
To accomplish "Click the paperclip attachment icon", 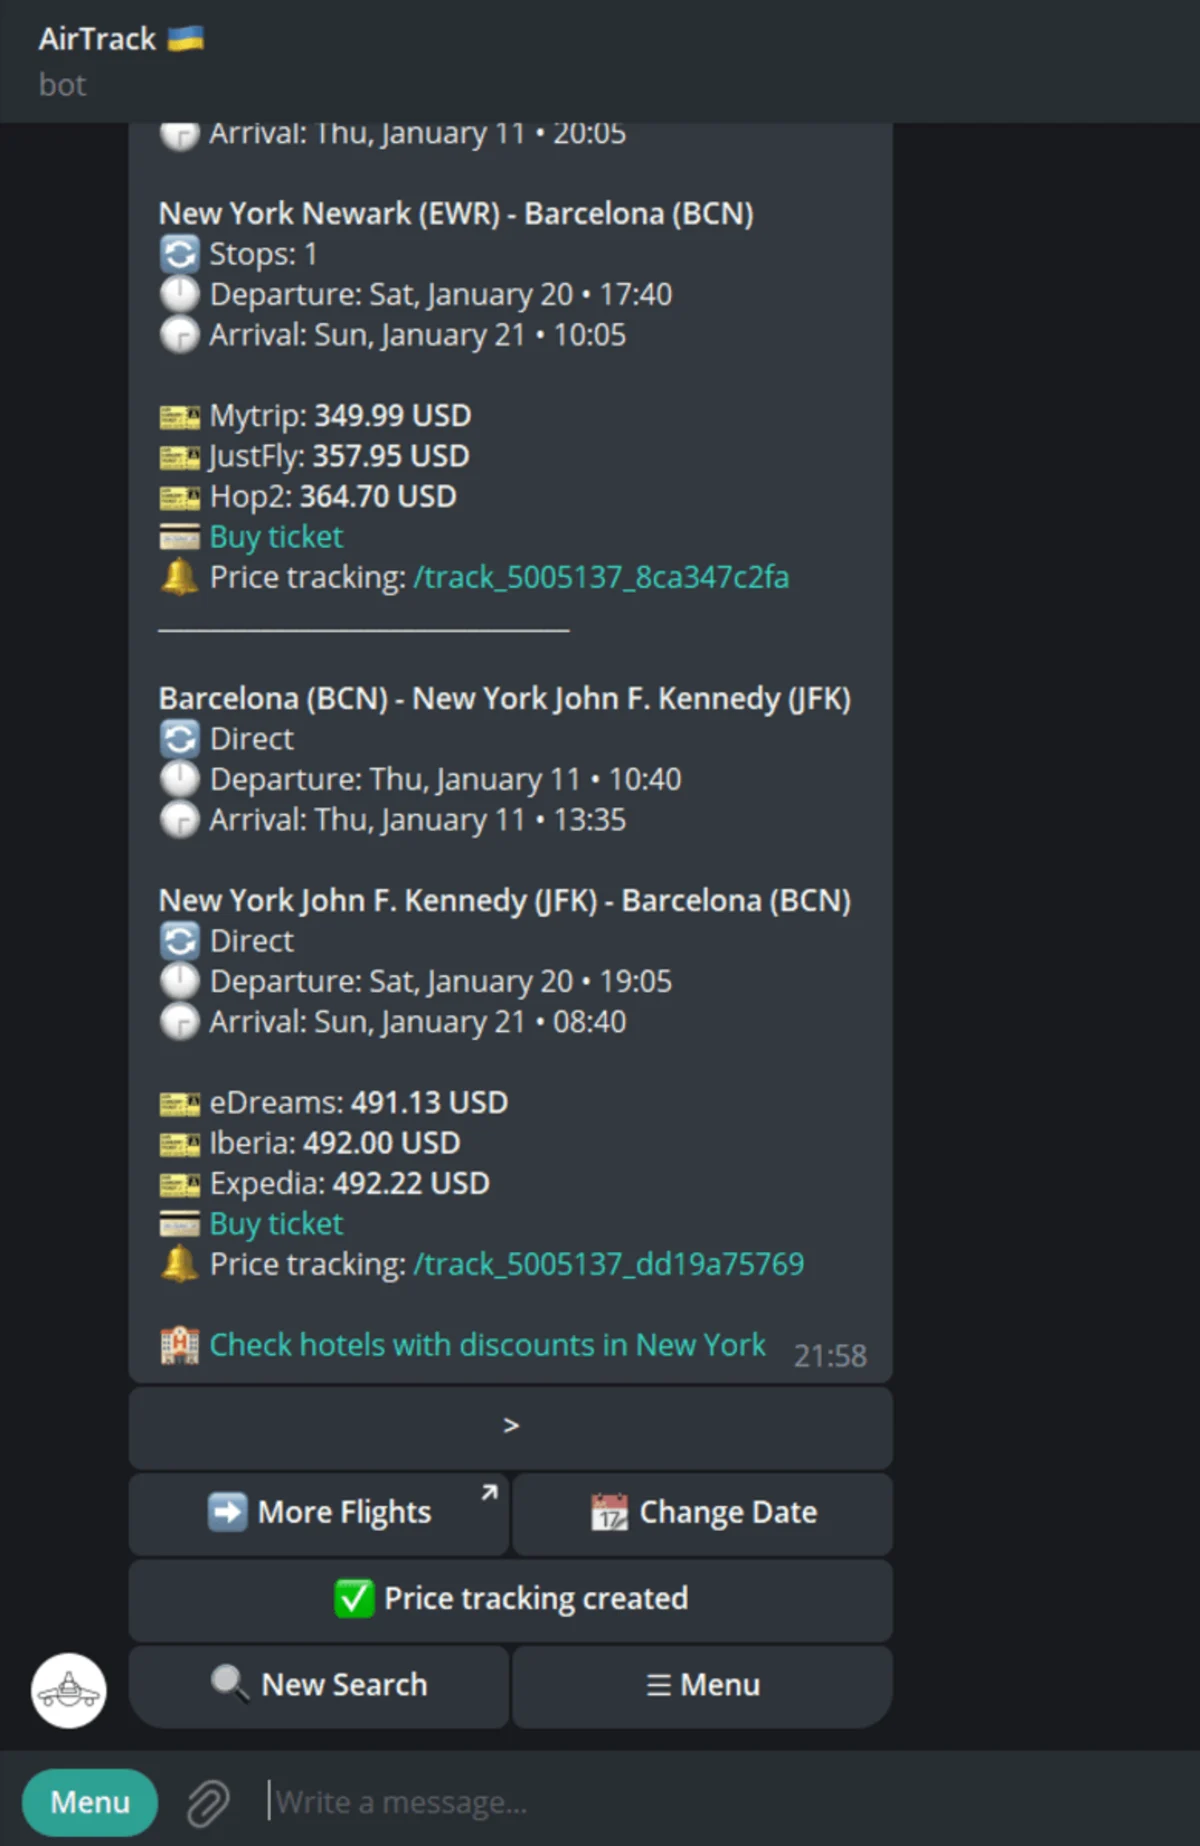I will click(208, 1803).
